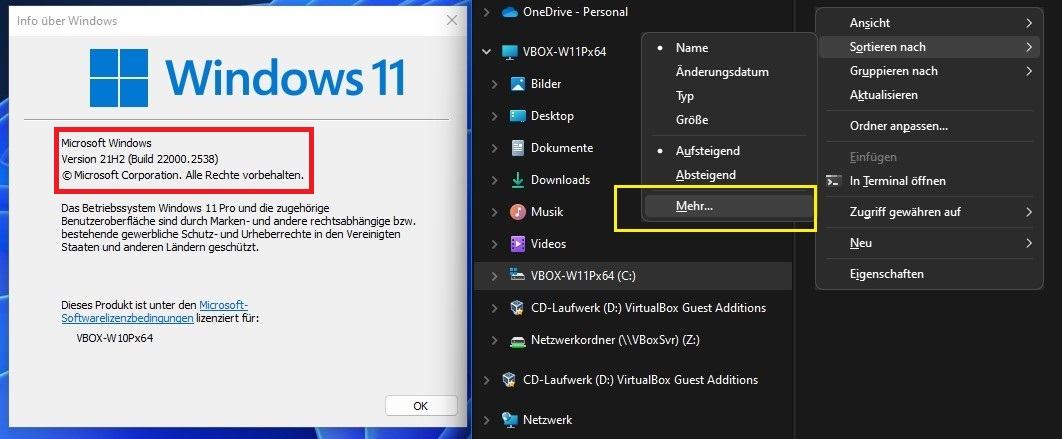Open the Sortieren nach submenu
The height and width of the screenshot is (439, 1062).
[929, 47]
